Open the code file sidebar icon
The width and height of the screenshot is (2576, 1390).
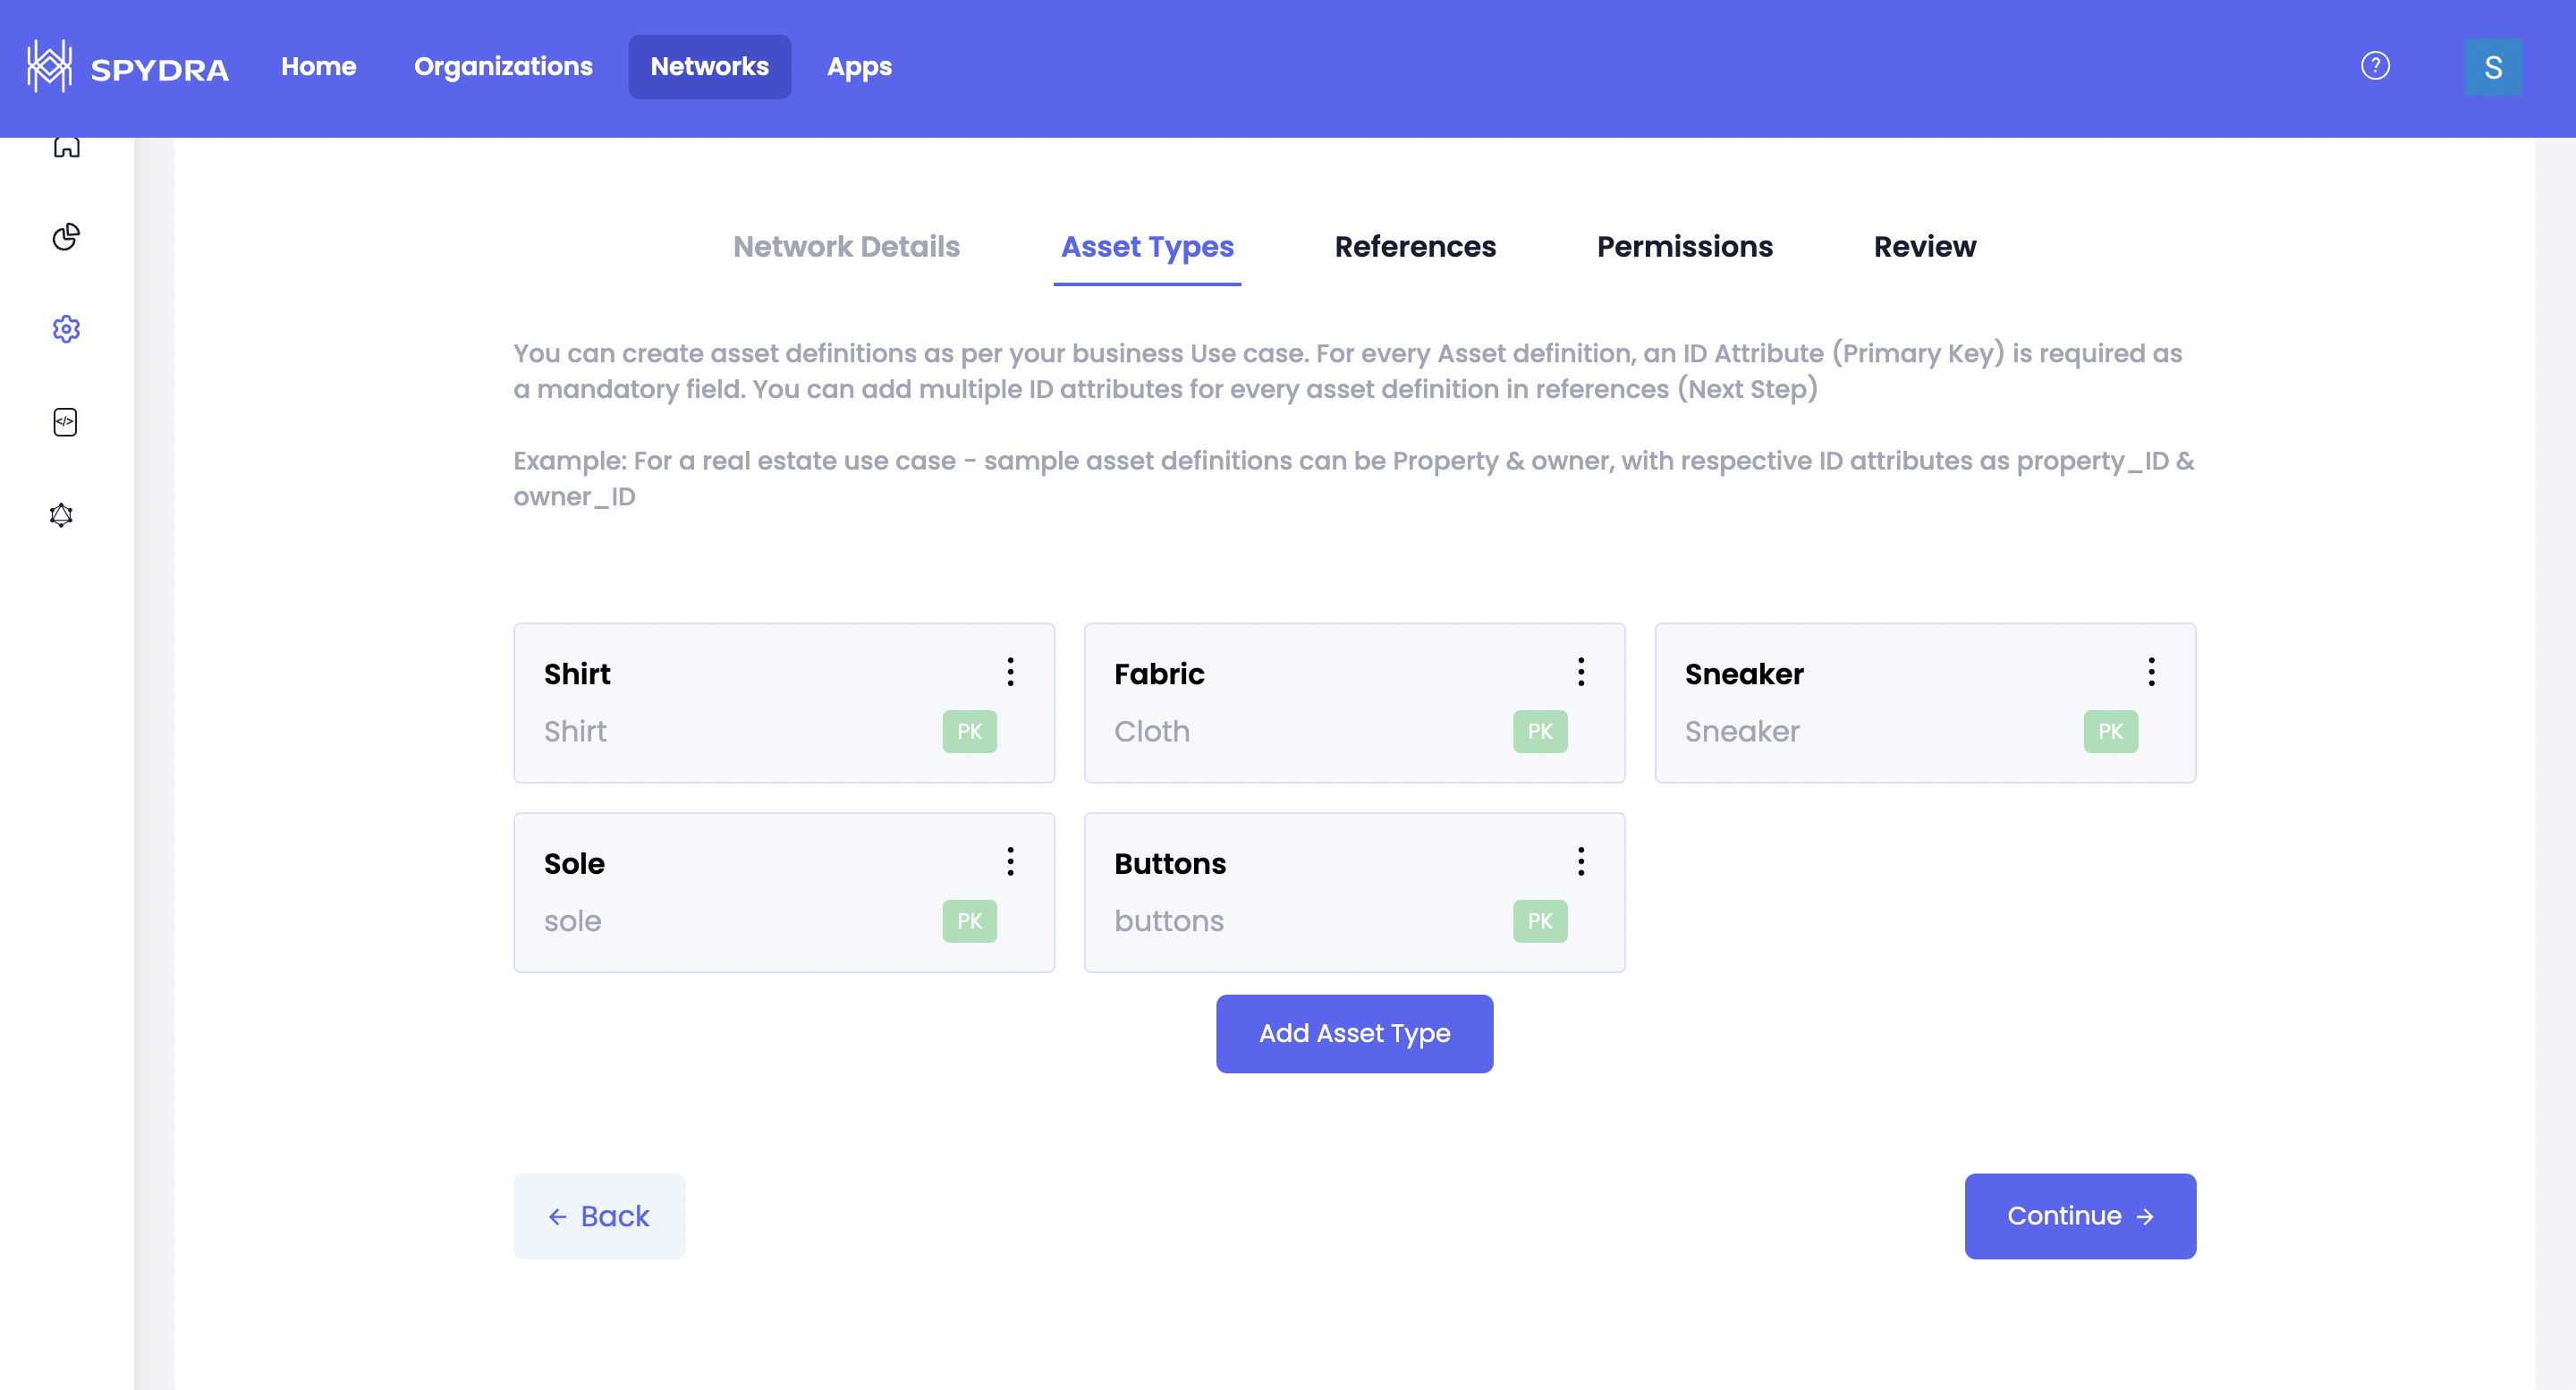(x=65, y=422)
